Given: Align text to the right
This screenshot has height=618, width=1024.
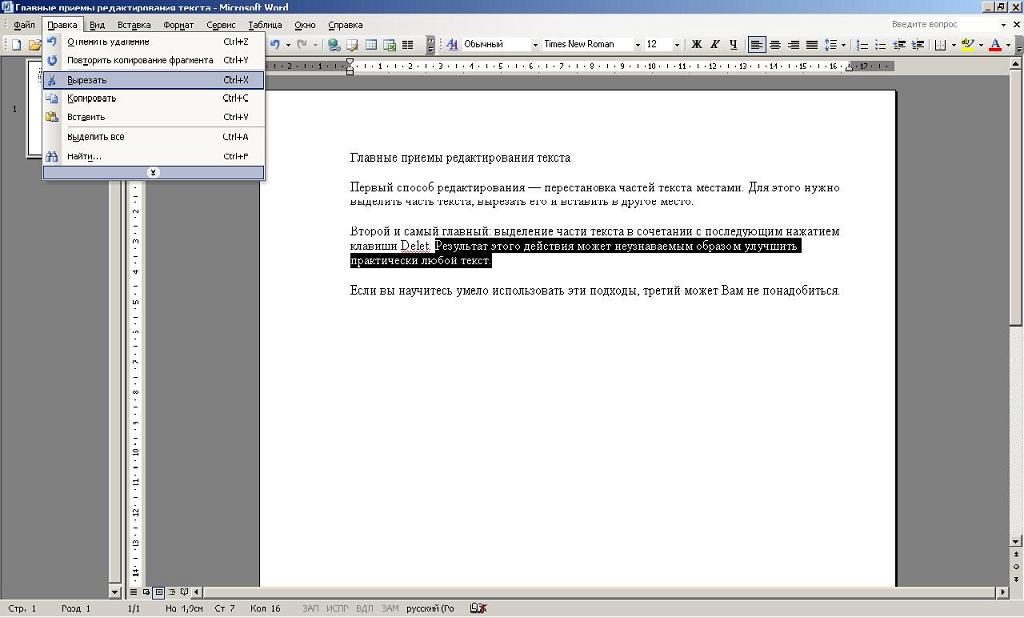Looking at the screenshot, I should coord(793,44).
